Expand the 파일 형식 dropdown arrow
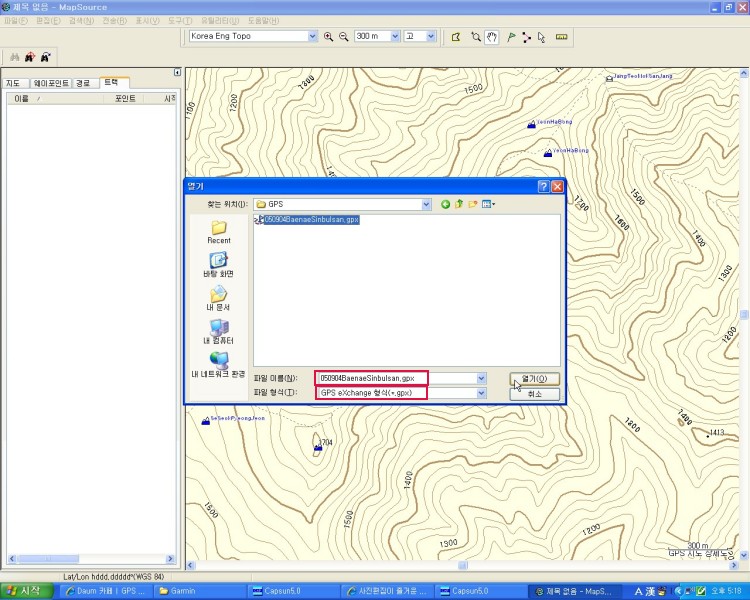This screenshot has height=600, width=750. point(481,393)
